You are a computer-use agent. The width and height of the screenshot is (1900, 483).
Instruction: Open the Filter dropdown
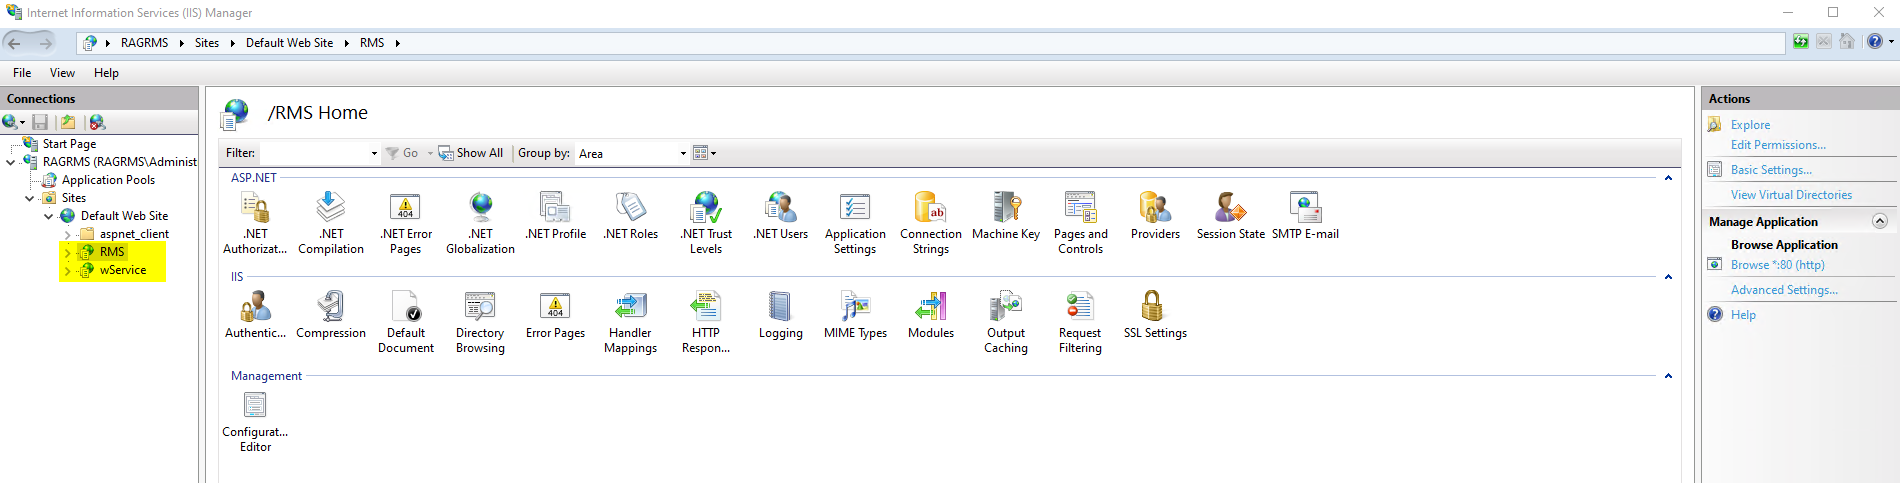click(x=374, y=153)
